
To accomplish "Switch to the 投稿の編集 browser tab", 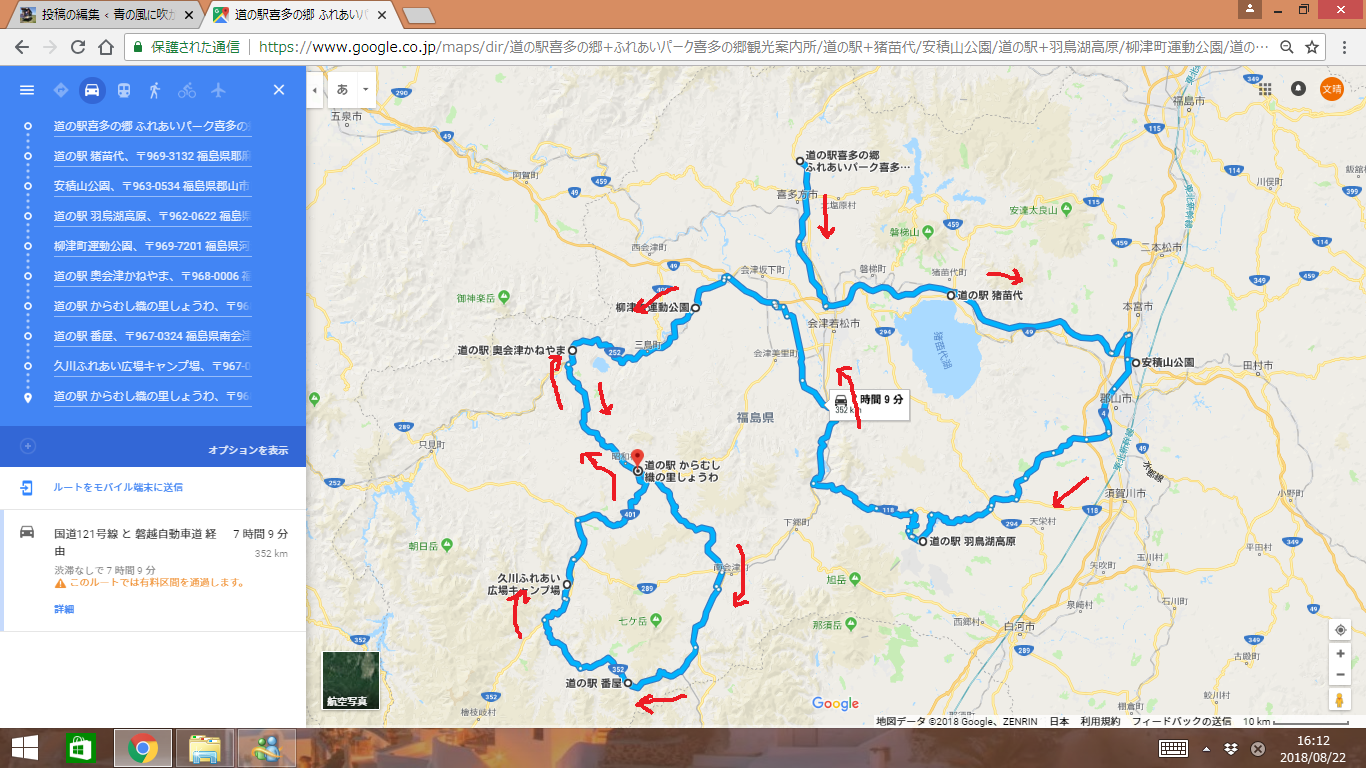I will tap(100, 15).
